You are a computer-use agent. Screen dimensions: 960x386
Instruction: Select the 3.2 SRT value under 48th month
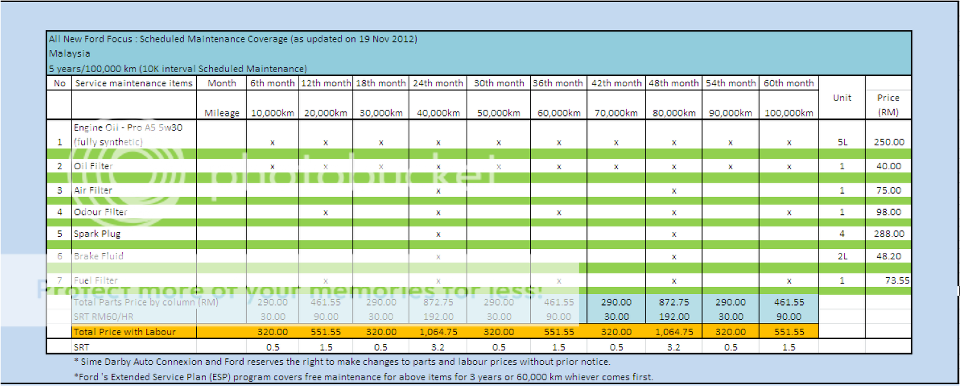tap(673, 347)
